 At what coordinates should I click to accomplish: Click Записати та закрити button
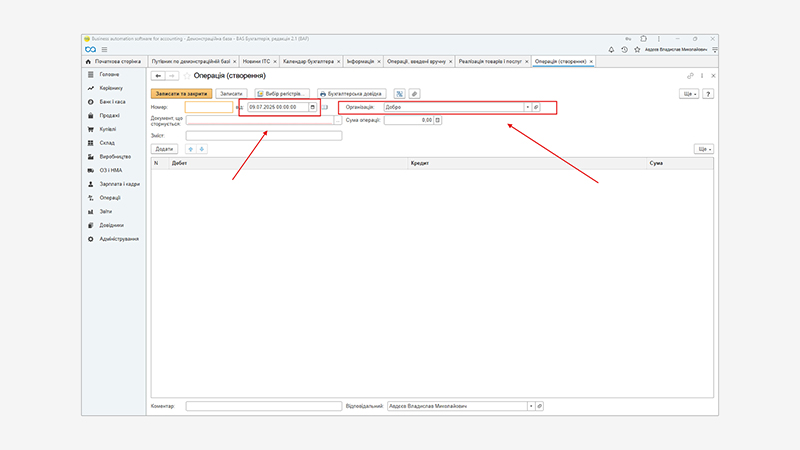coord(181,94)
